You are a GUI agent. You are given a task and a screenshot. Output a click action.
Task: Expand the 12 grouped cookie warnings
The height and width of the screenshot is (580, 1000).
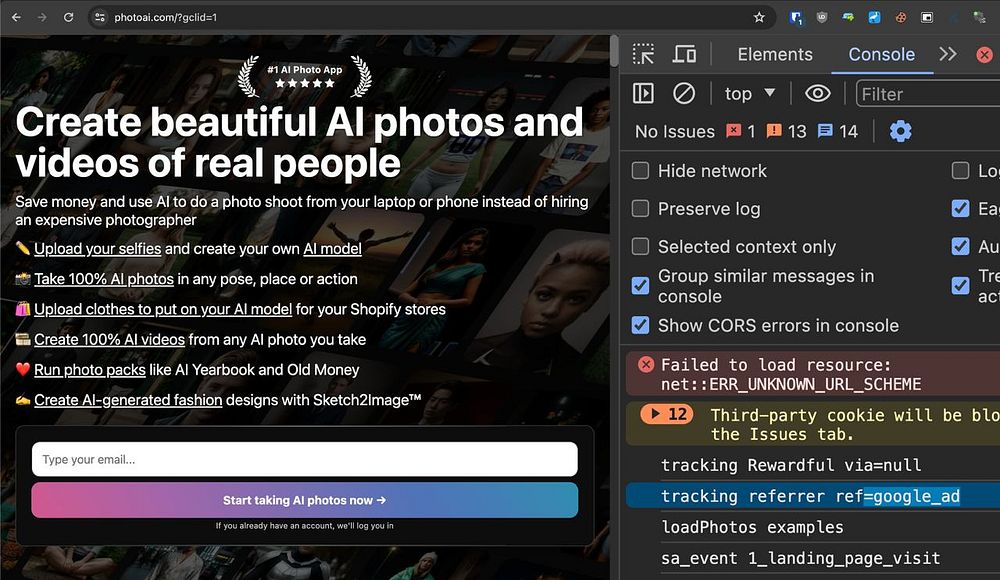pos(667,414)
